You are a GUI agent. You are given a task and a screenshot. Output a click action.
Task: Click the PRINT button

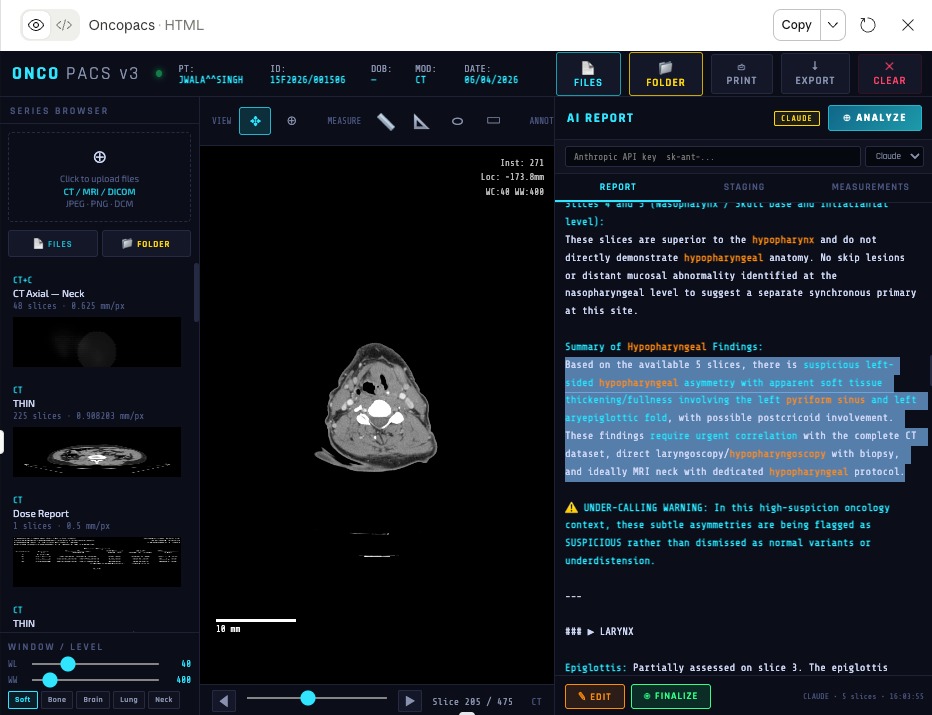click(x=741, y=74)
